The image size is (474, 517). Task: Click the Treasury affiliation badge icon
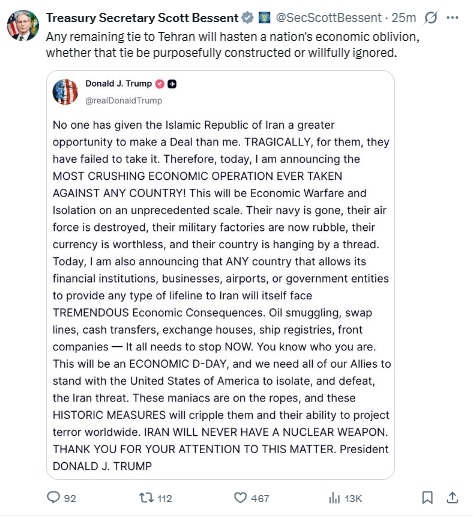click(x=264, y=18)
